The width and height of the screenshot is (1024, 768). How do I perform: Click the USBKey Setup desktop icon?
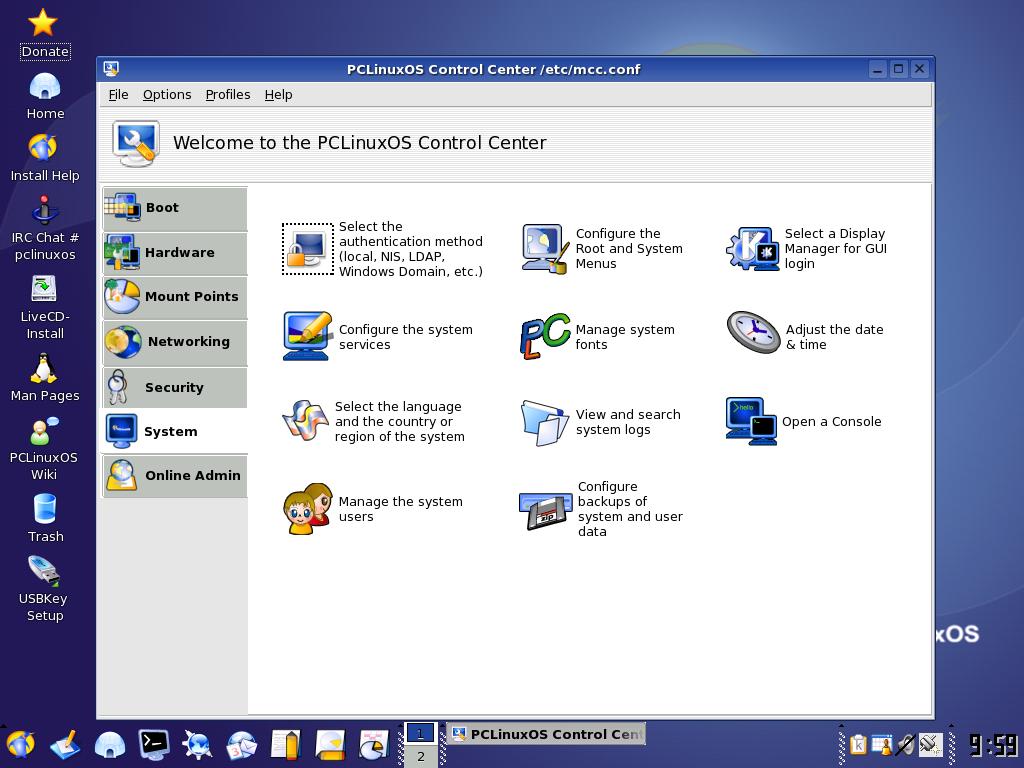44,589
